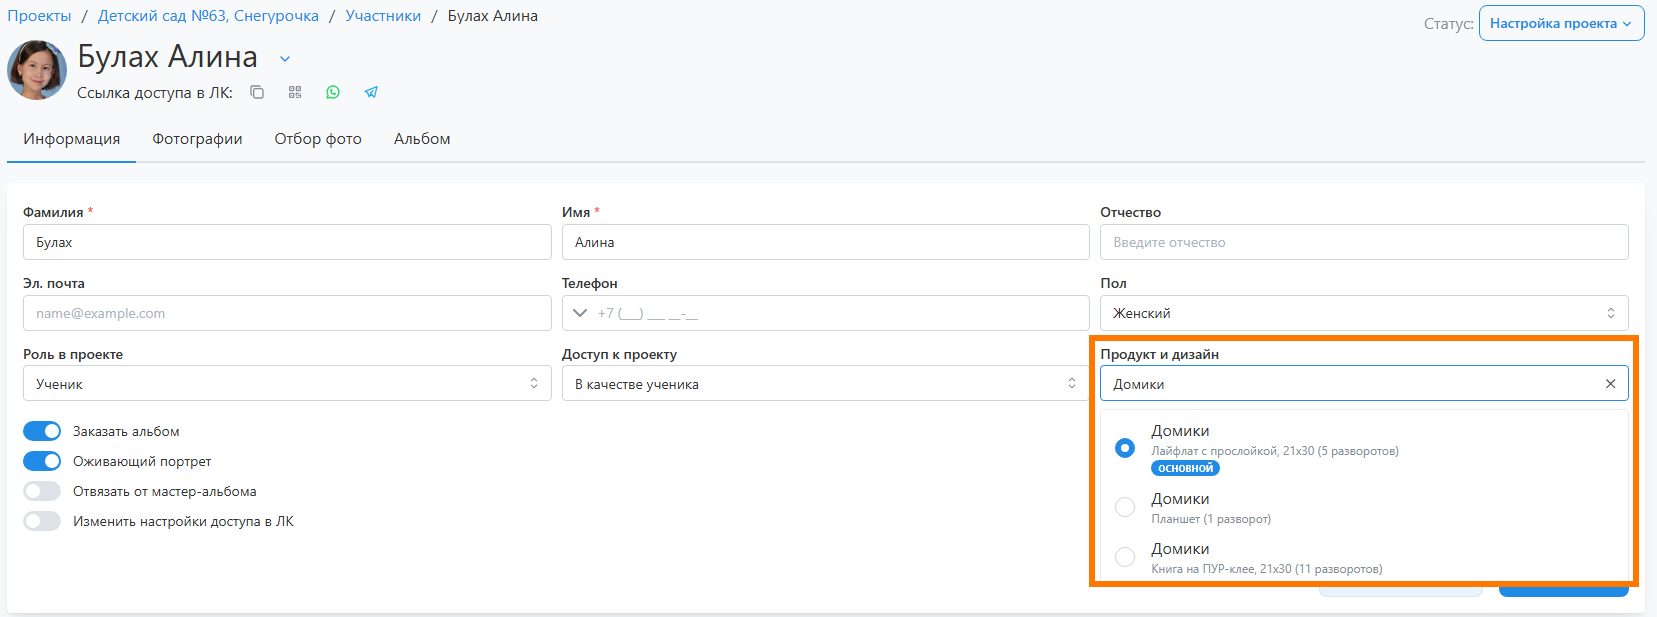Clear the Продукт и дизайн field
Screen dimensions: 1657x617
tap(1610, 384)
